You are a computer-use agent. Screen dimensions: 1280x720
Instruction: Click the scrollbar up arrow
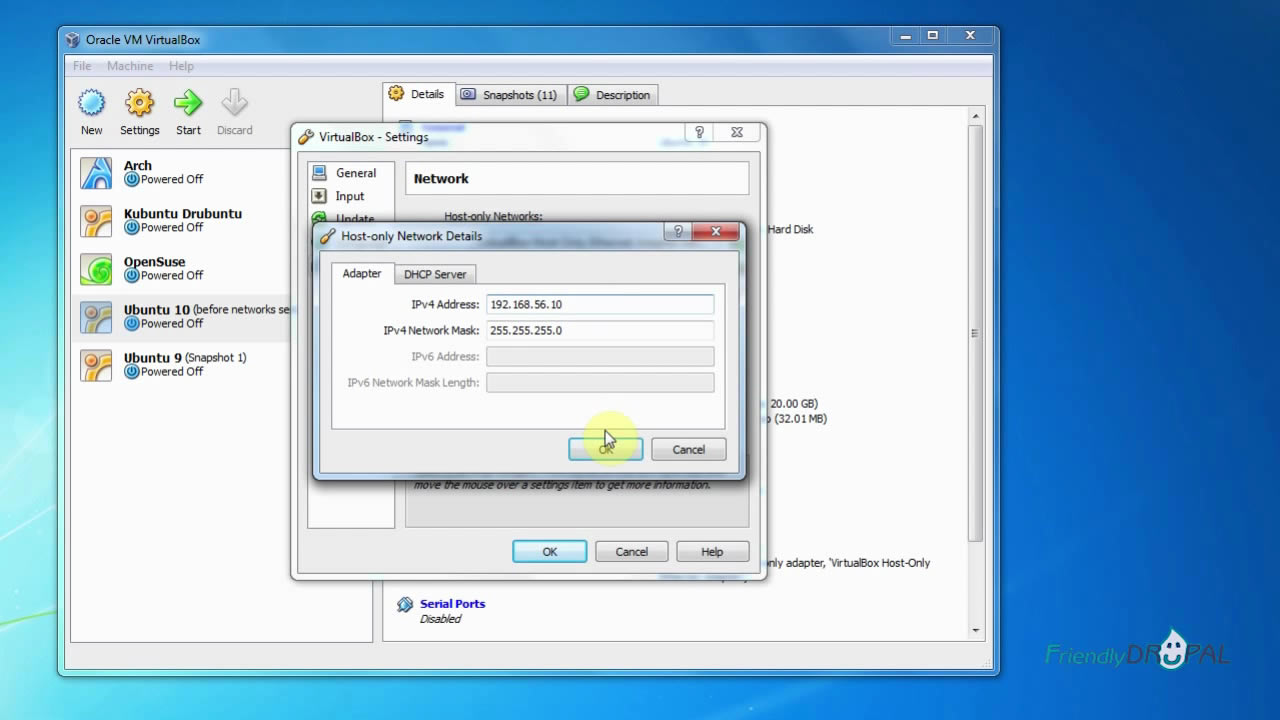(x=976, y=116)
